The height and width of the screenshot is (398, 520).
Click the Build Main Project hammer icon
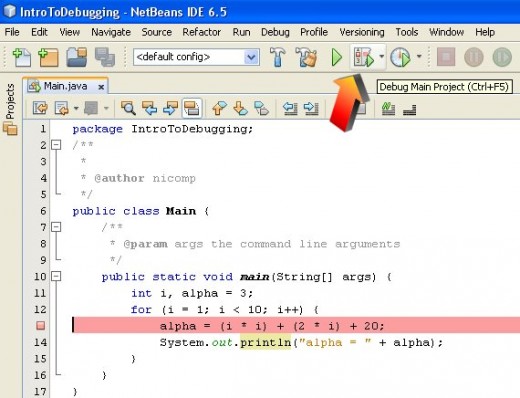click(277, 57)
